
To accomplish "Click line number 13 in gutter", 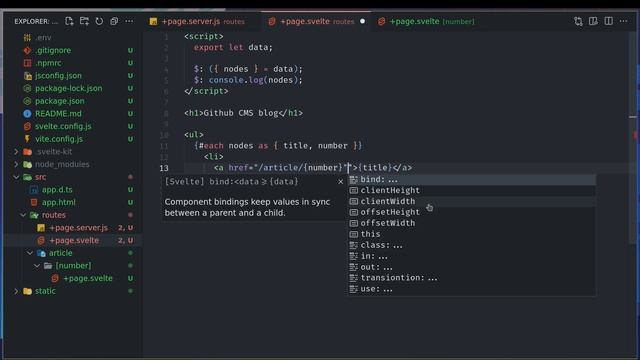I will click(164, 168).
